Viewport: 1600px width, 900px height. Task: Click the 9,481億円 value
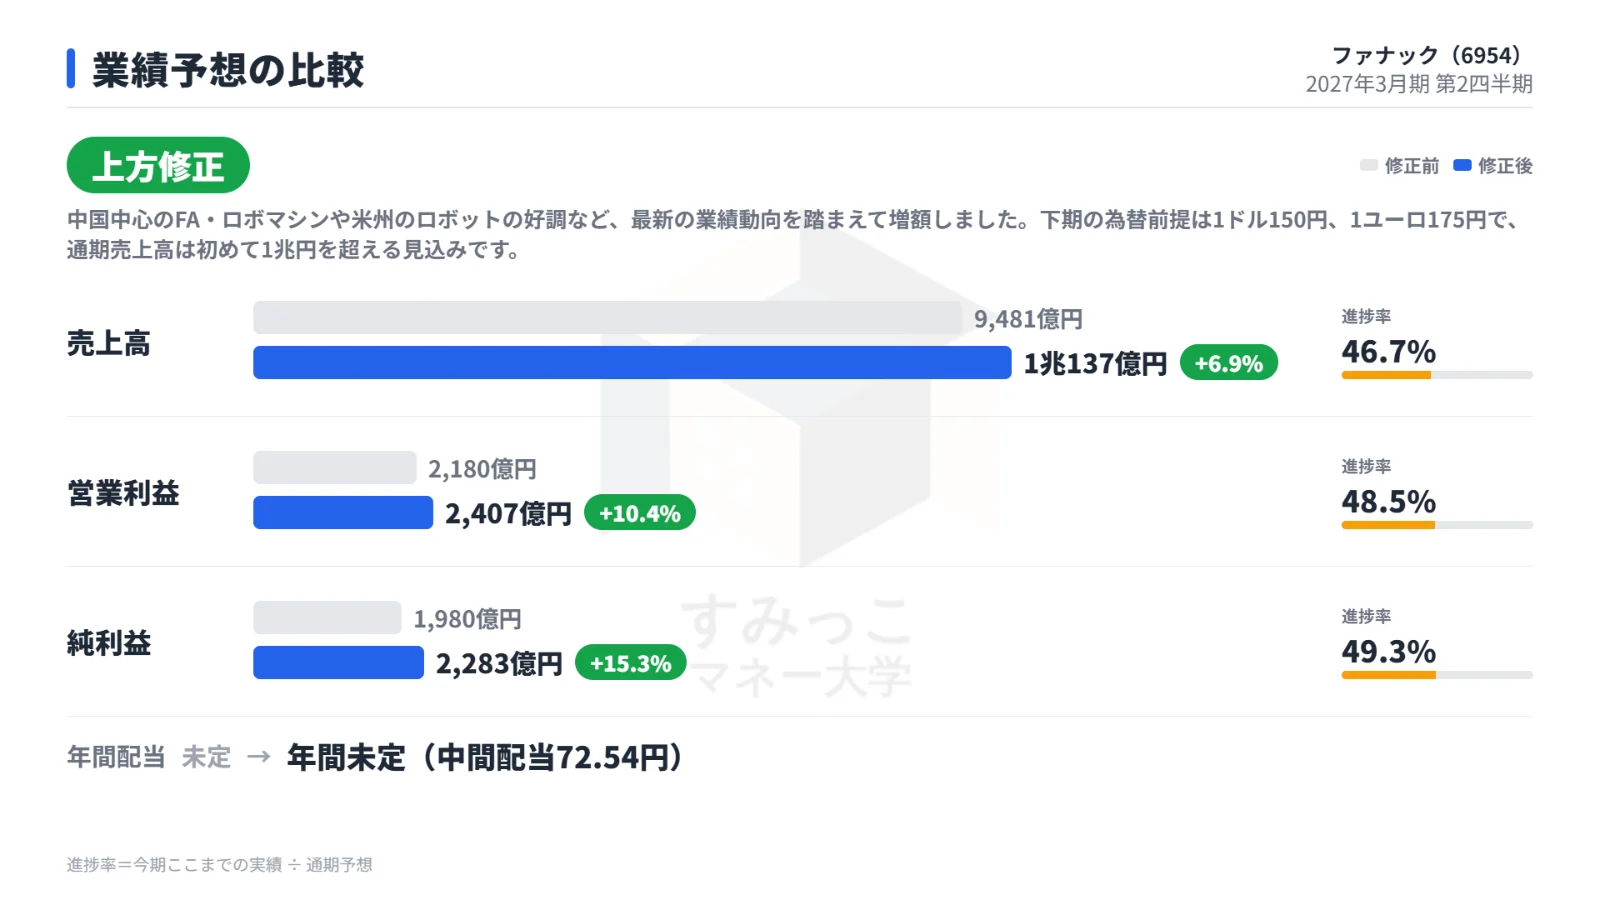coord(1029,319)
